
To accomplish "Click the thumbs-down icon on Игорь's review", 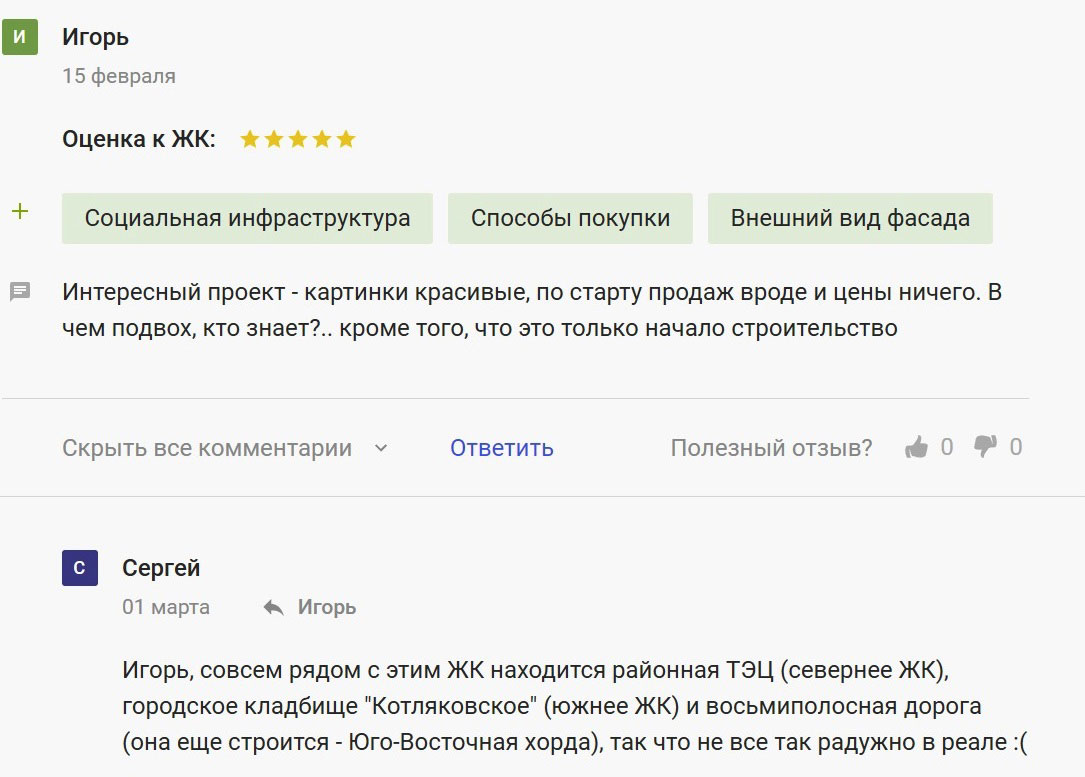I will pos(985,447).
